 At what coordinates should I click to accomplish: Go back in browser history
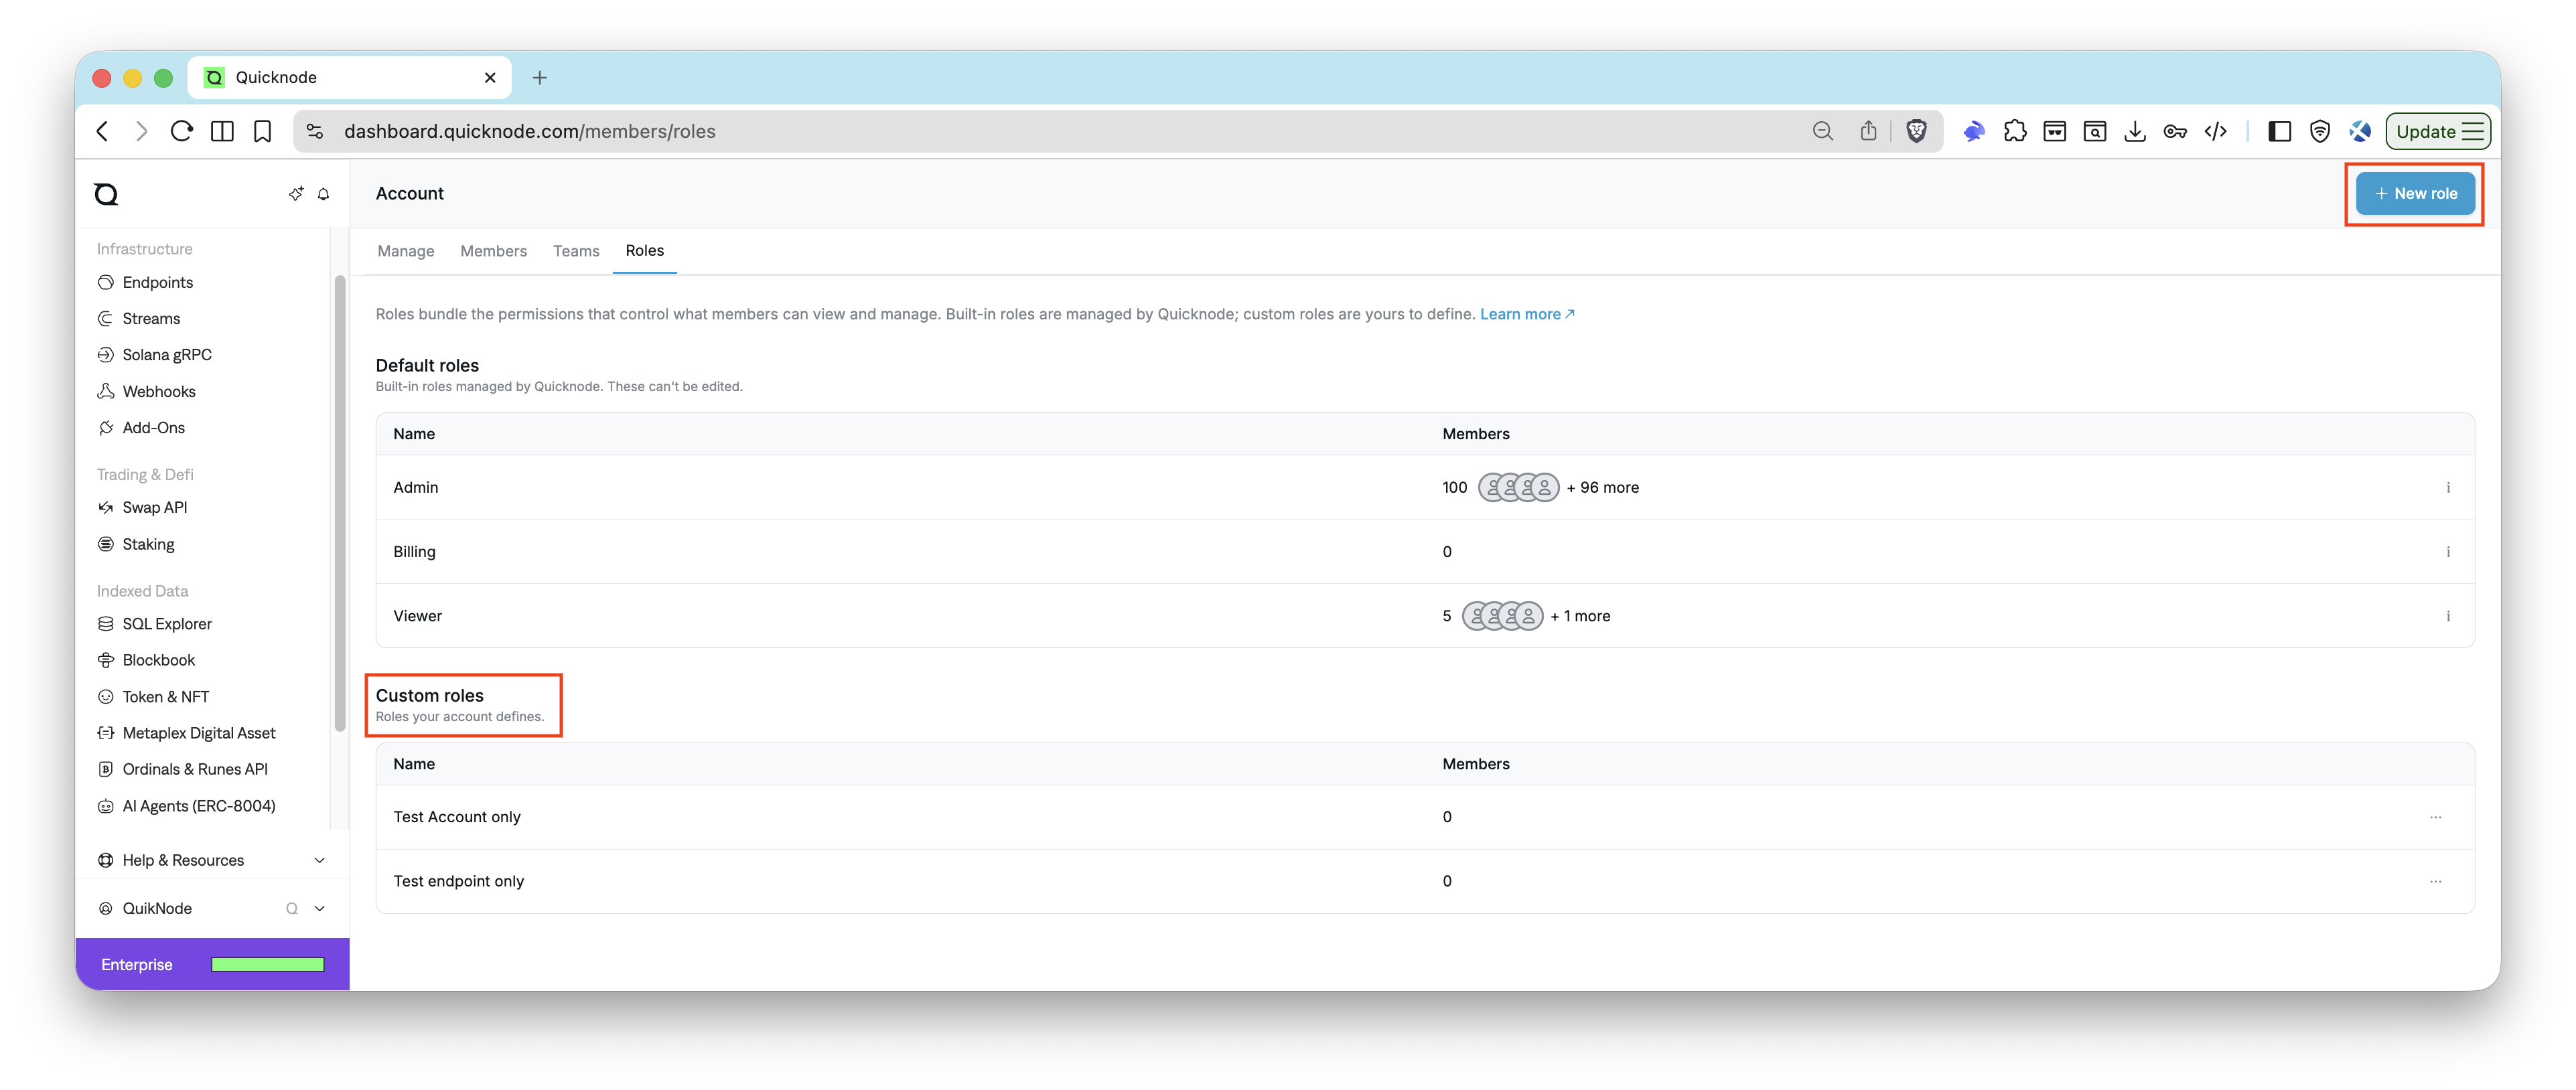[x=102, y=131]
